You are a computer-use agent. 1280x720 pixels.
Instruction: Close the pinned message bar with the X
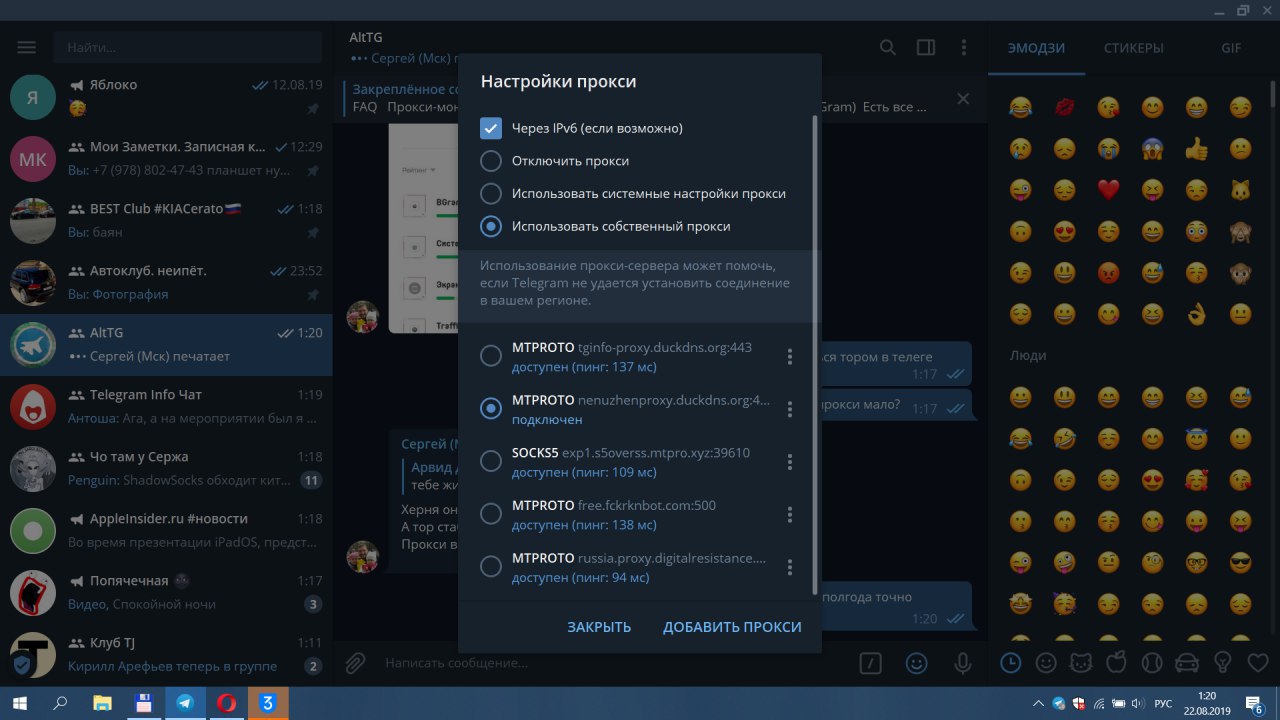pos(963,98)
